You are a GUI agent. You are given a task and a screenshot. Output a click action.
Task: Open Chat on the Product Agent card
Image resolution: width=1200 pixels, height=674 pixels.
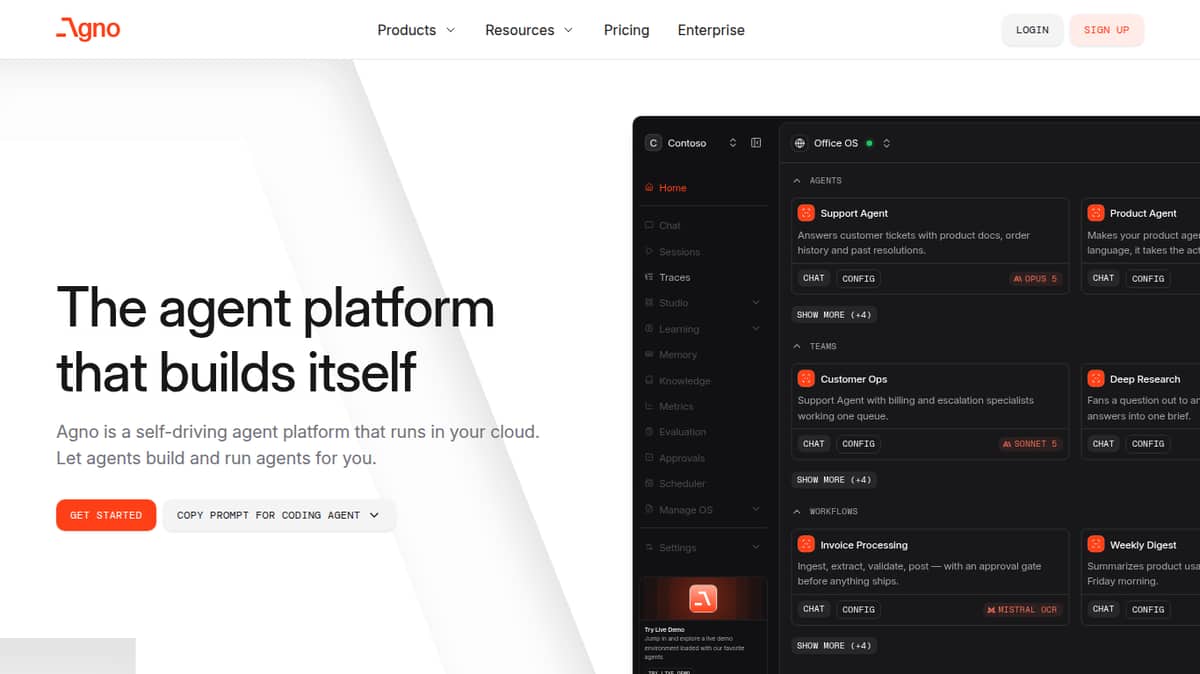[x=1103, y=278]
